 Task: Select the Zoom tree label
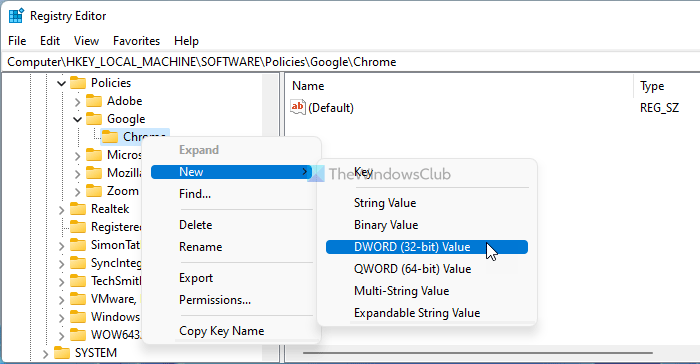(x=123, y=191)
